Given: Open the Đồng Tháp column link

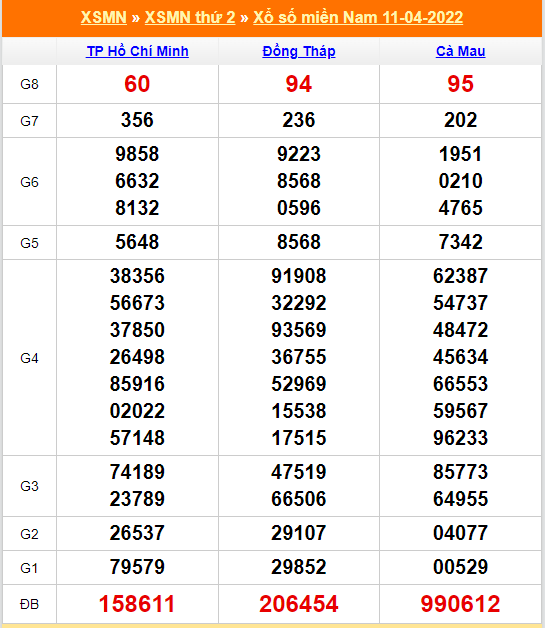Looking at the screenshot, I should click(299, 51).
